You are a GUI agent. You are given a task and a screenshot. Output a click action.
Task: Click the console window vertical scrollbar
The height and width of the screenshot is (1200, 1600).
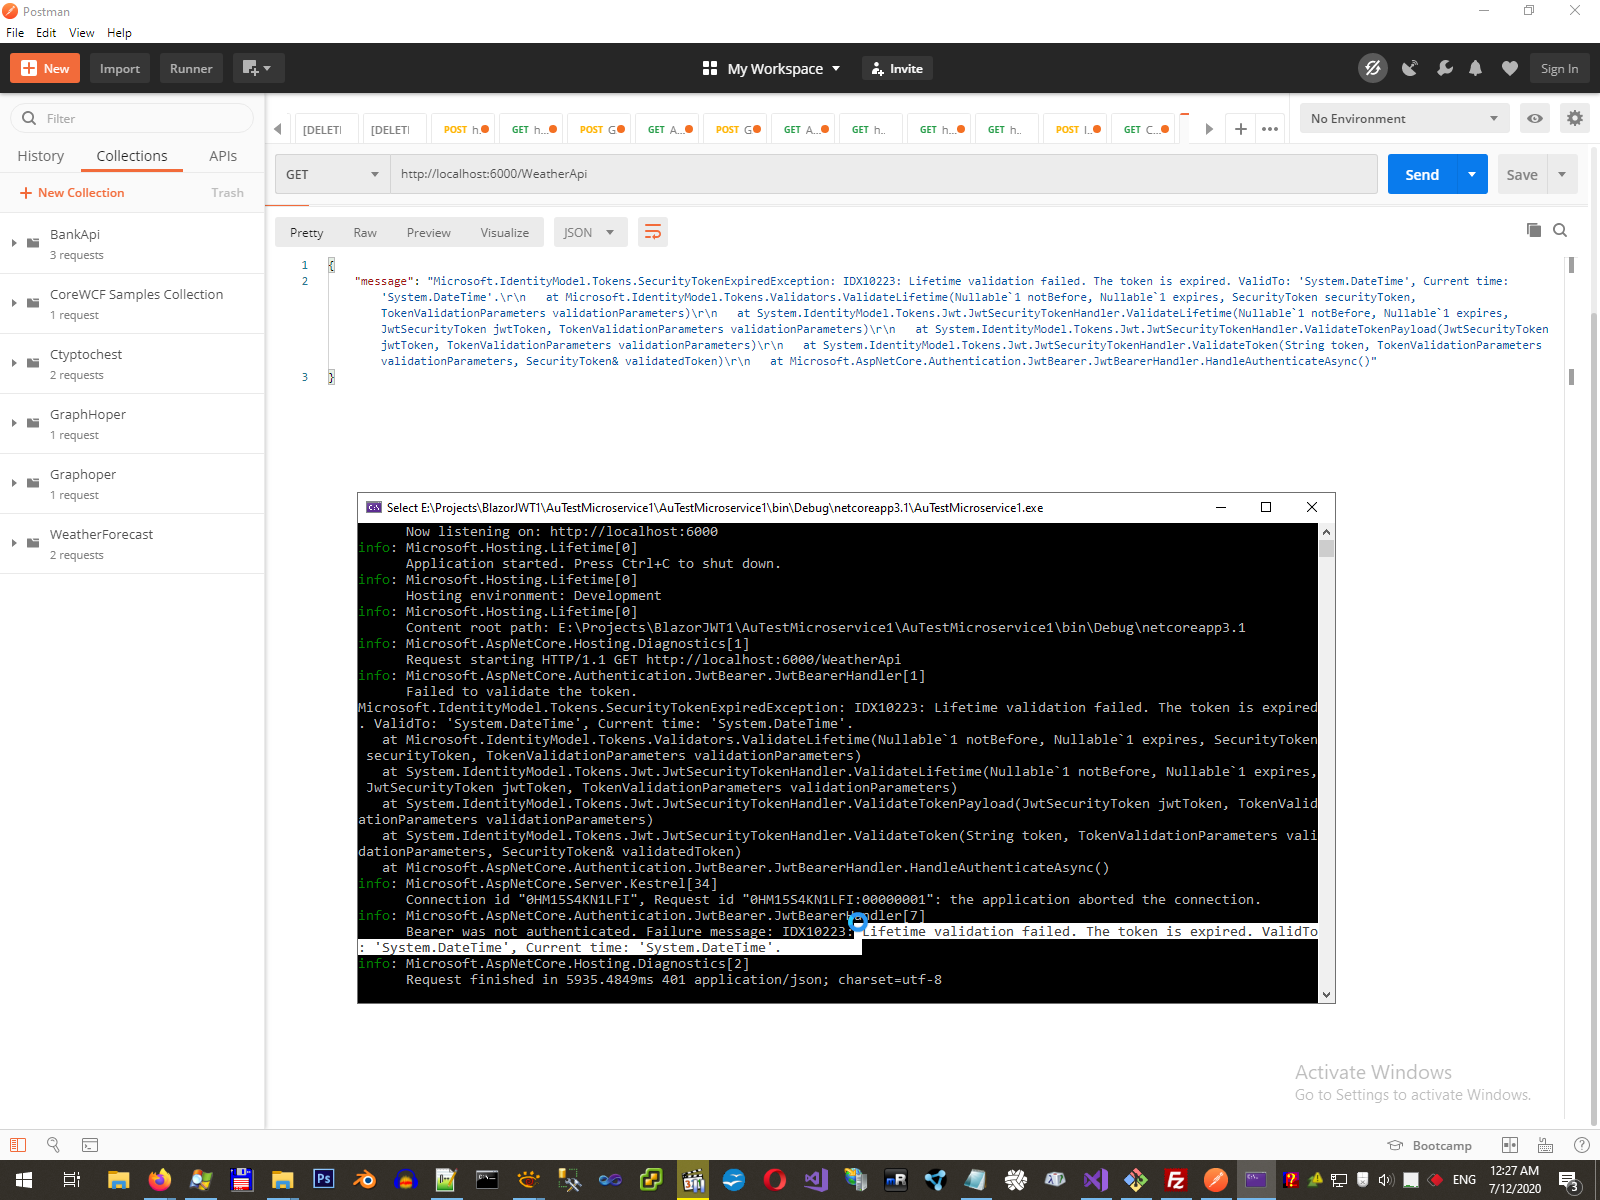1327,763
